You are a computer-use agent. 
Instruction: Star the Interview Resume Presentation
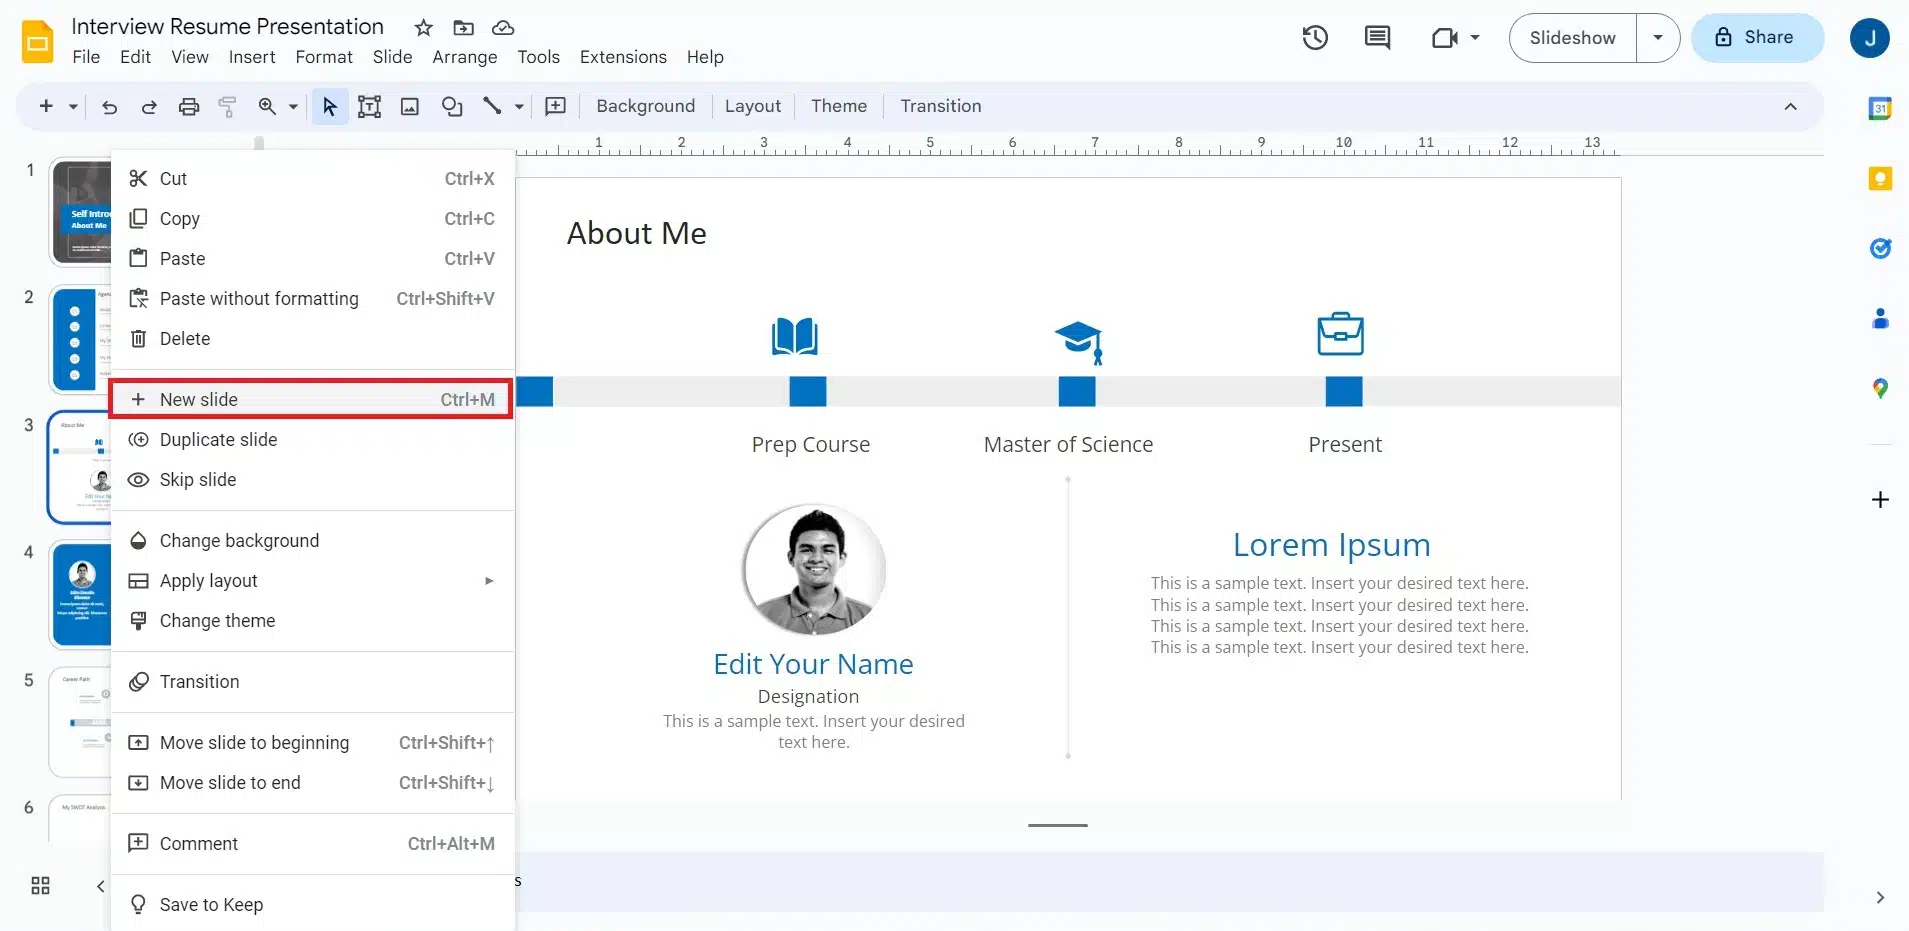(x=424, y=28)
